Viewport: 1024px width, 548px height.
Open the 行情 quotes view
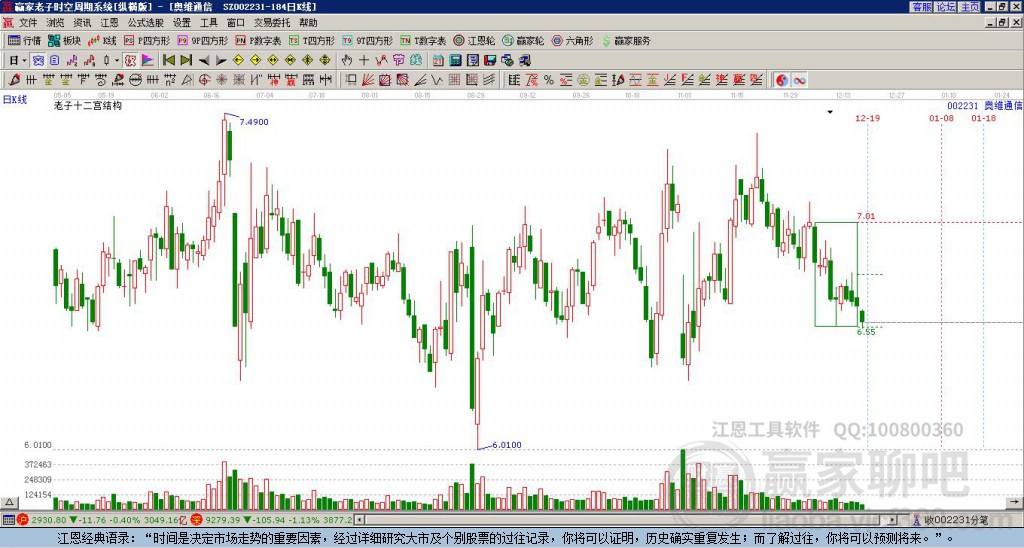coord(25,40)
